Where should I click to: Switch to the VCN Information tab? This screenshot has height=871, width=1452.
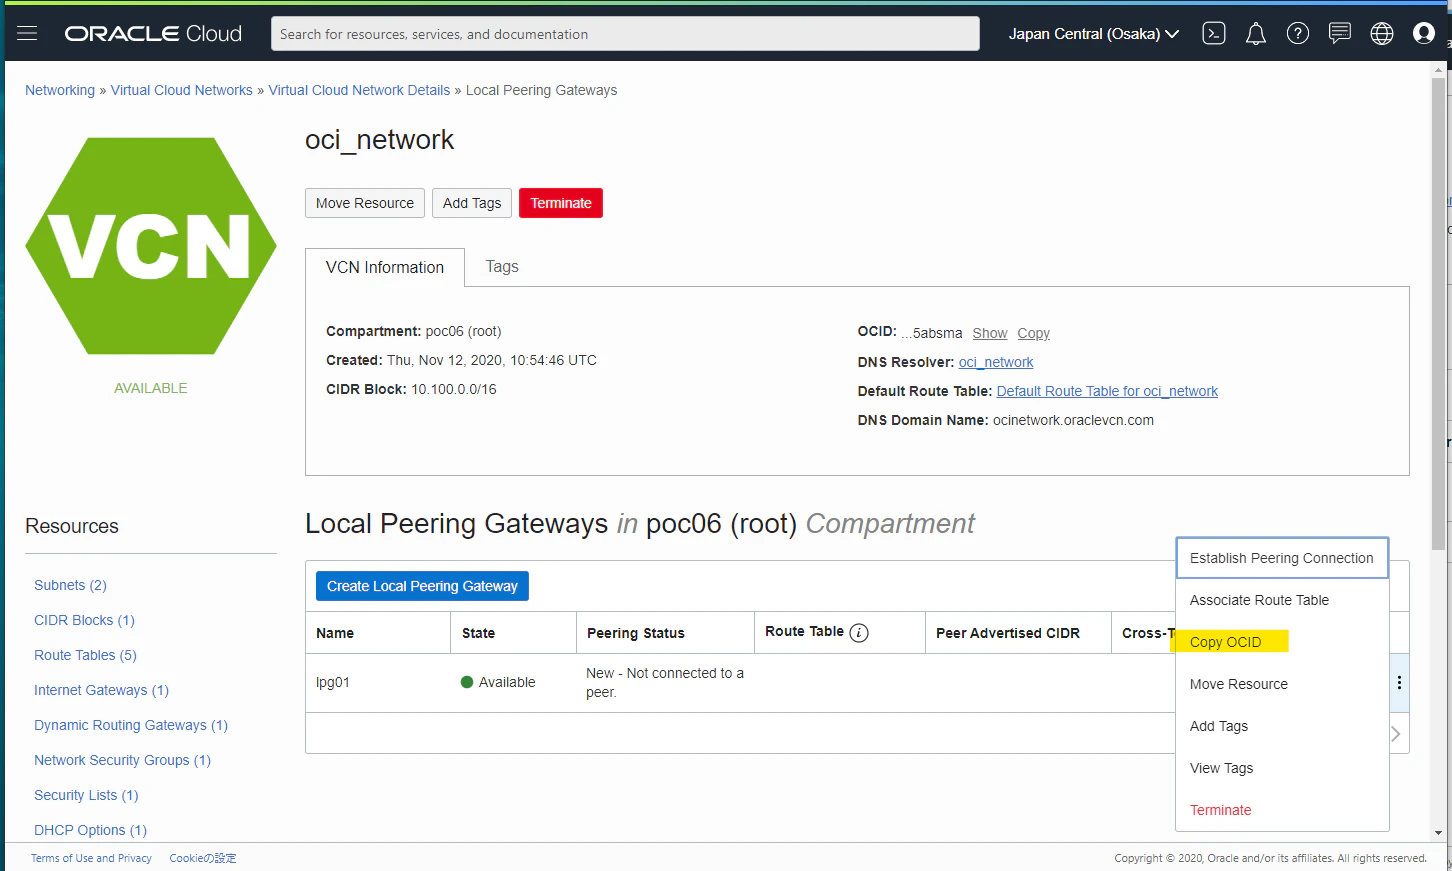[x=385, y=267]
